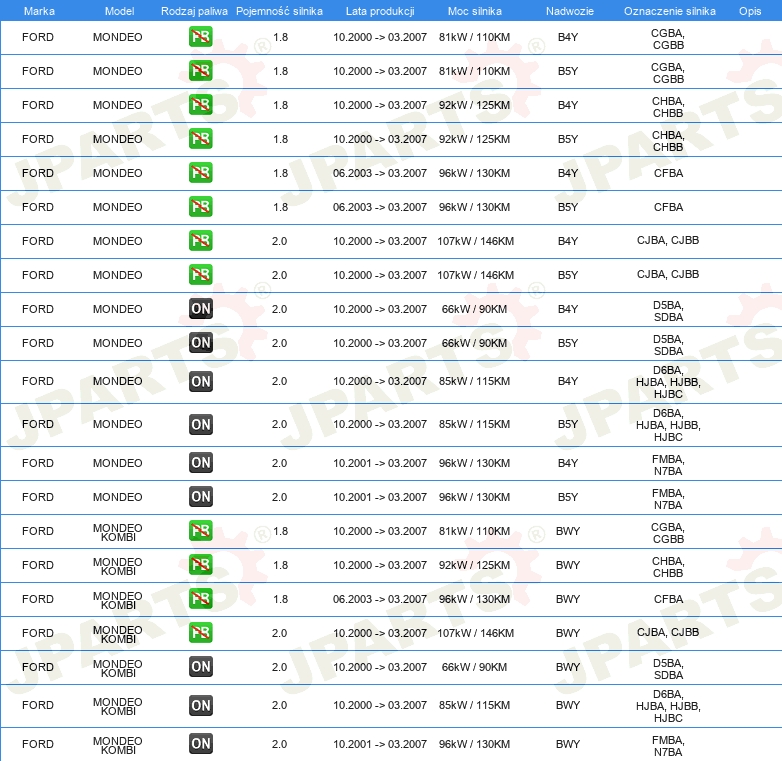Screen dimensions: 782x761
Task: Click ON diesel icon in Mondeo B4Y 66kW row
Action: pos(200,309)
